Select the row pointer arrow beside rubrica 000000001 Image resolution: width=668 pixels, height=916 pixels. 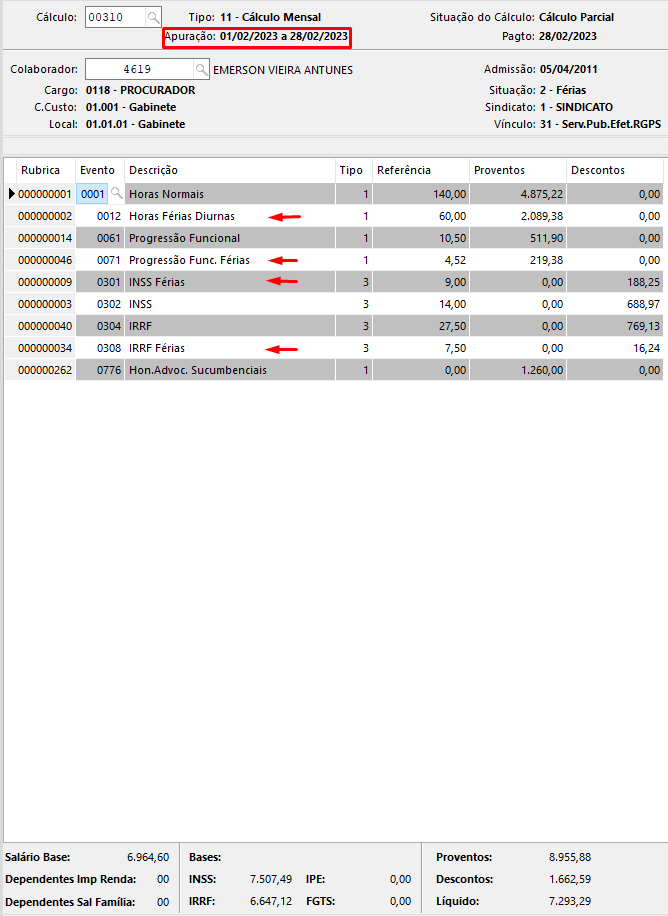[x=11, y=194]
